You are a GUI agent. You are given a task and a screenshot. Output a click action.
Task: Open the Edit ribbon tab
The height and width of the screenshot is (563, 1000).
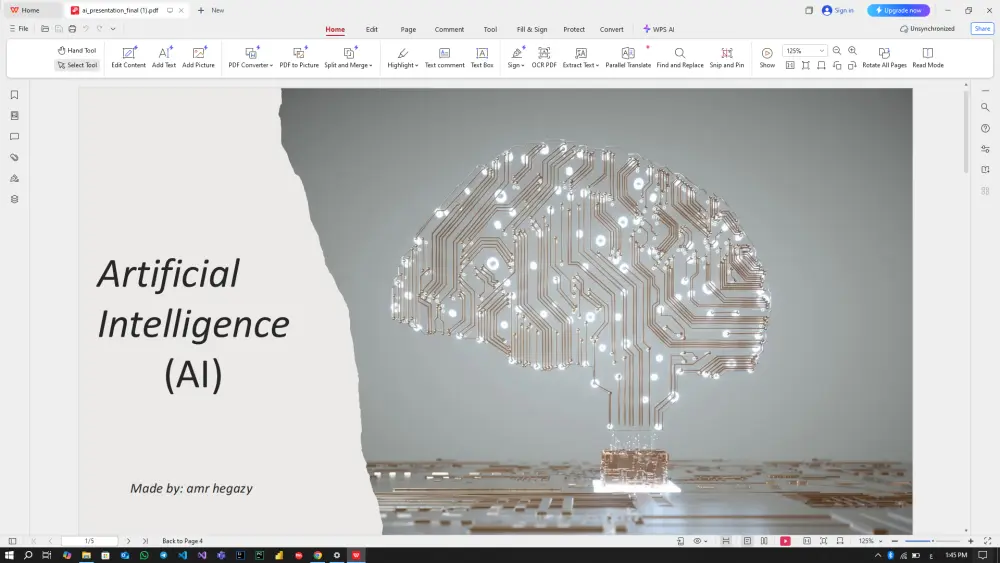[x=372, y=29]
